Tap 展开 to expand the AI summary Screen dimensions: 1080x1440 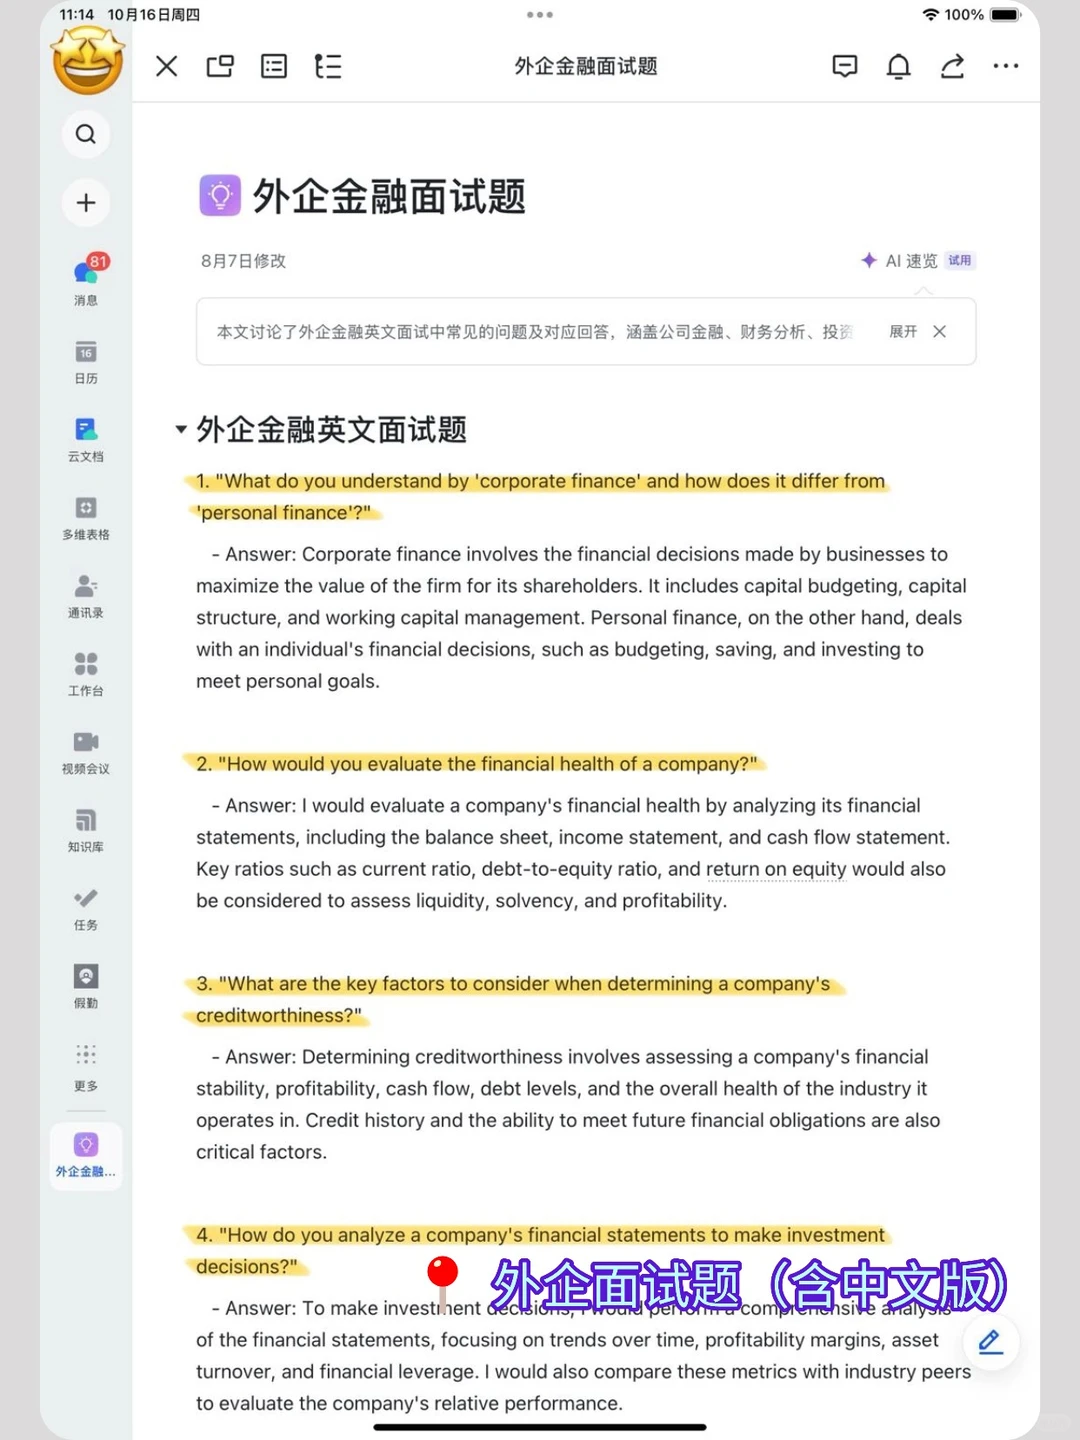(903, 331)
